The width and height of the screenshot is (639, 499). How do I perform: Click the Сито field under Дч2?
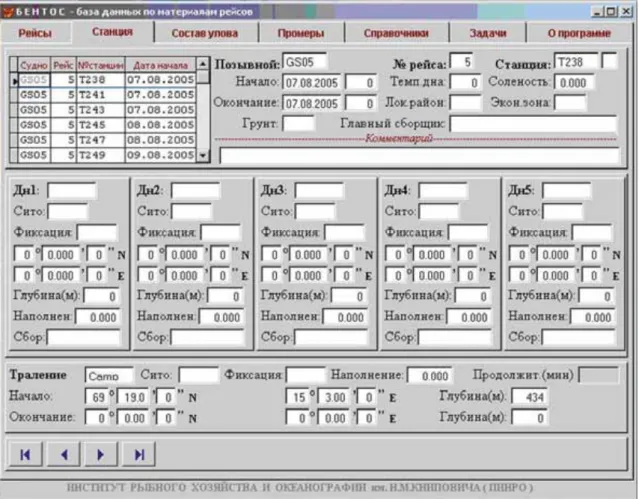(192, 212)
